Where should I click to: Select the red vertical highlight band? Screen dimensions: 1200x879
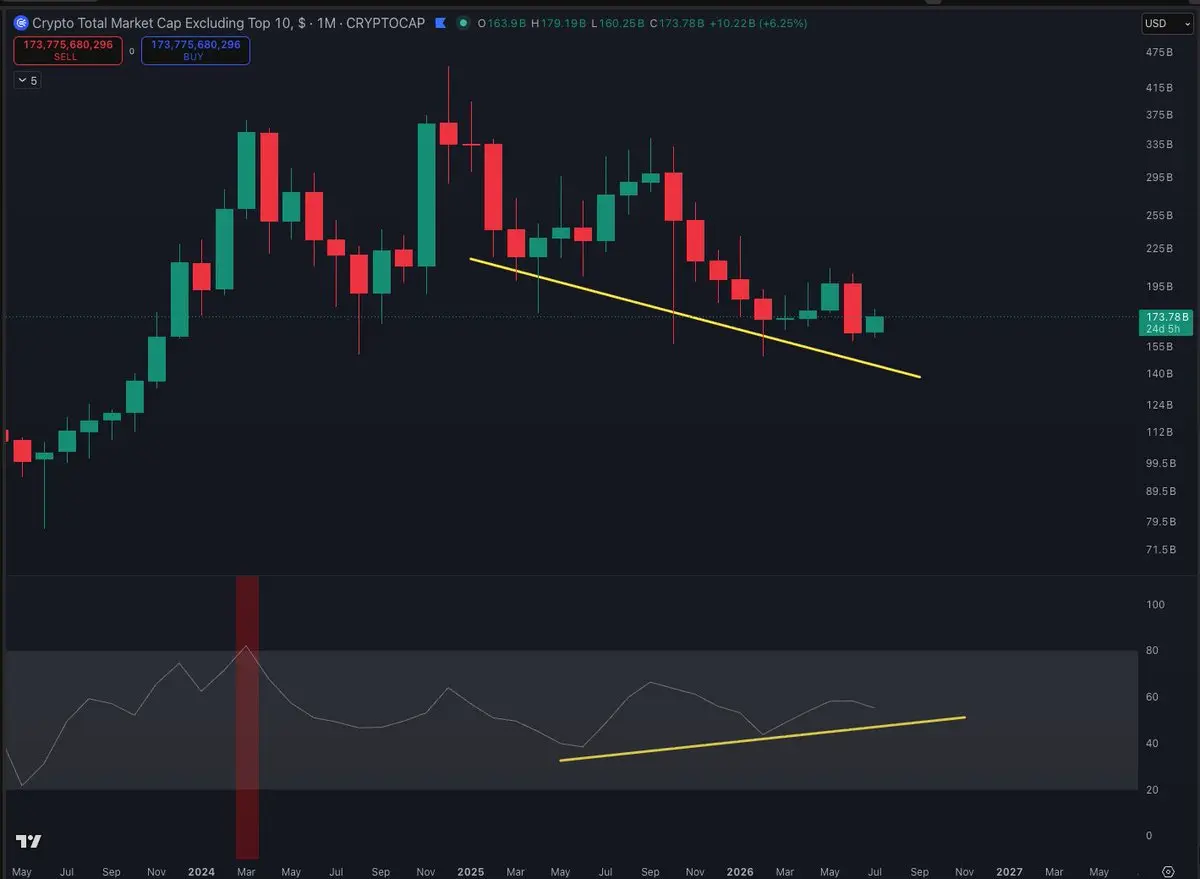point(247,716)
